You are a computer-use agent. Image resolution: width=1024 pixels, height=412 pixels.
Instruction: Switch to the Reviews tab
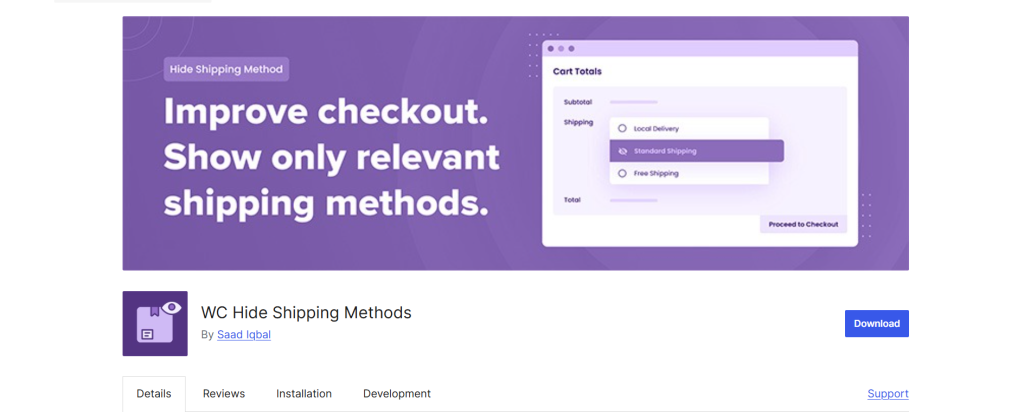click(224, 394)
